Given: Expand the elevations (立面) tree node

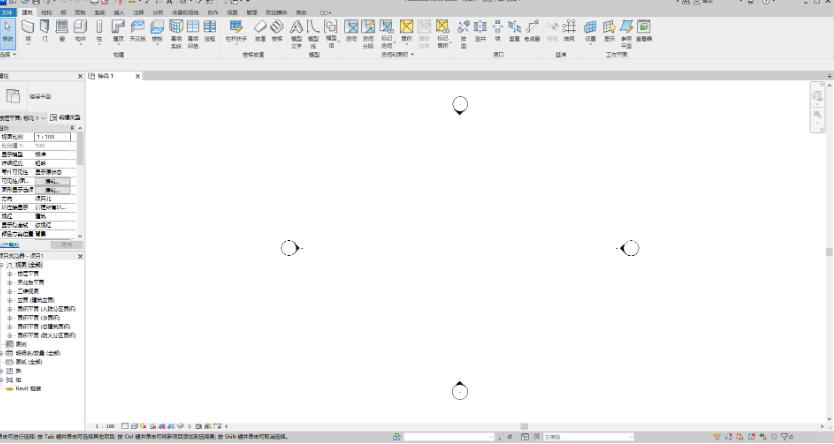Looking at the screenshot, I should [9, 298].
